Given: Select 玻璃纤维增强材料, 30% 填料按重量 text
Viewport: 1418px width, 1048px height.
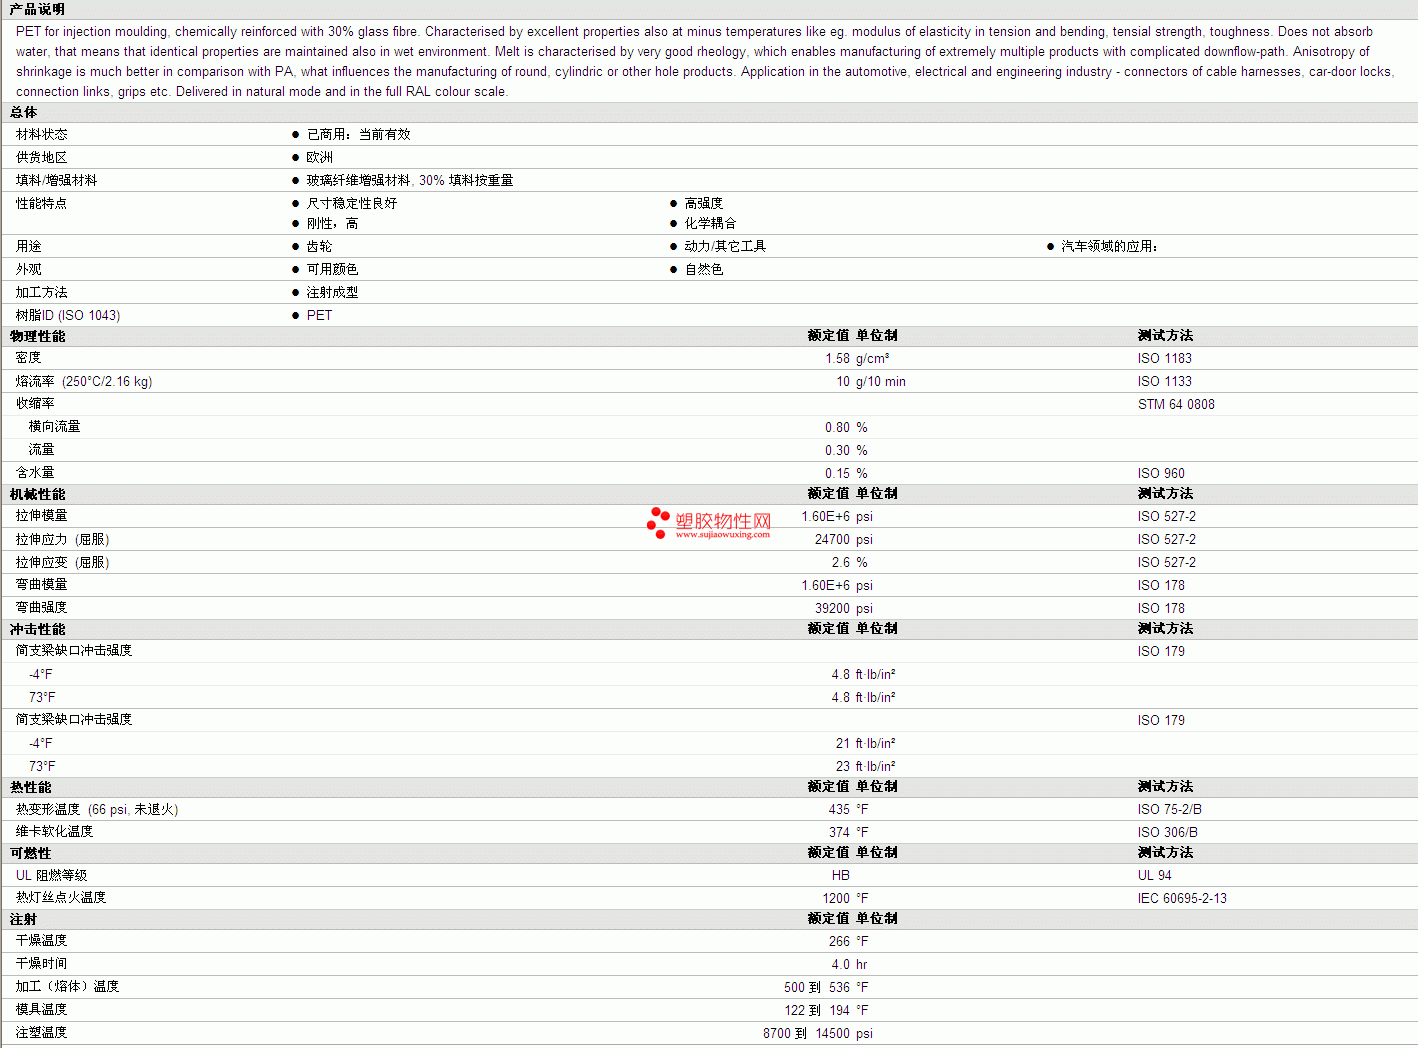Looking at the screenshot, I should [410, 180].
